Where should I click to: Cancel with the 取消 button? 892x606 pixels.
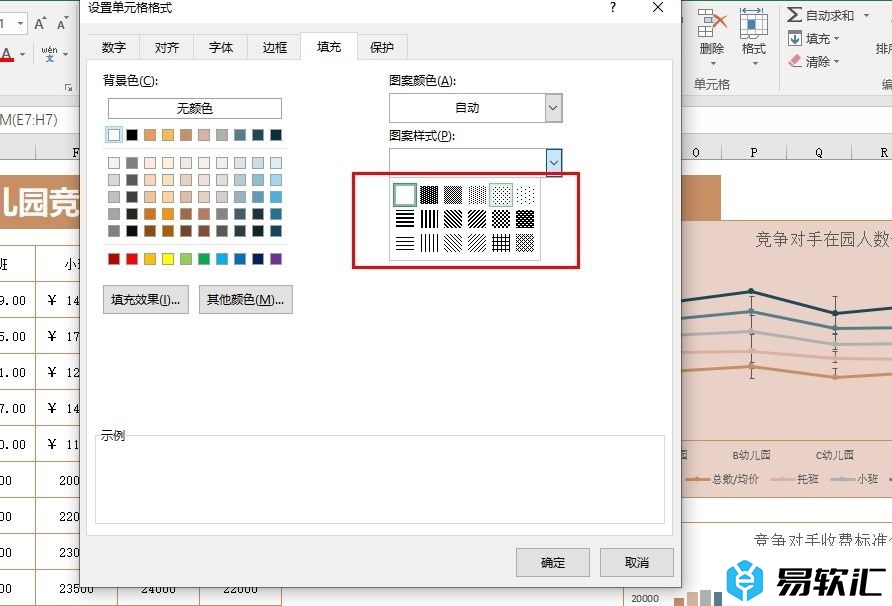point(637,562)
